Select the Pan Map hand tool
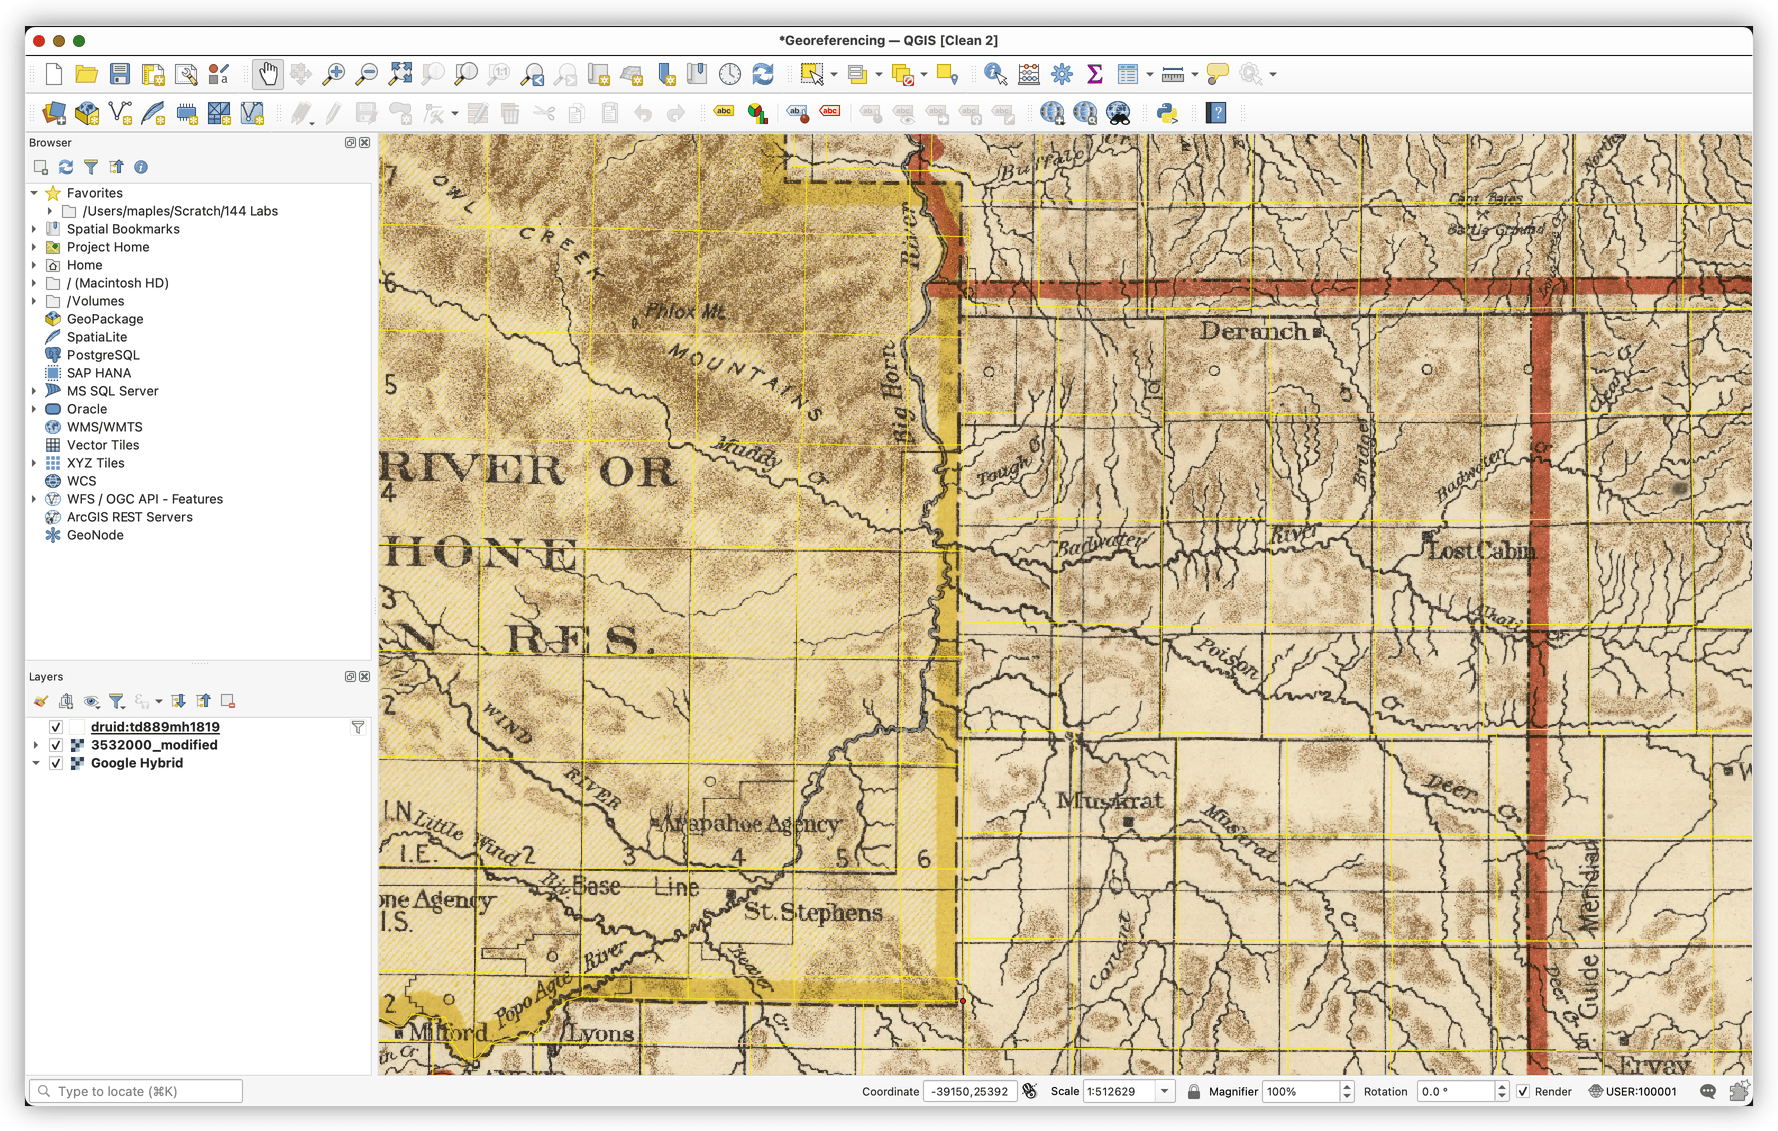The height and width of the screenshot is (1131, 1778). coord(268,74)
